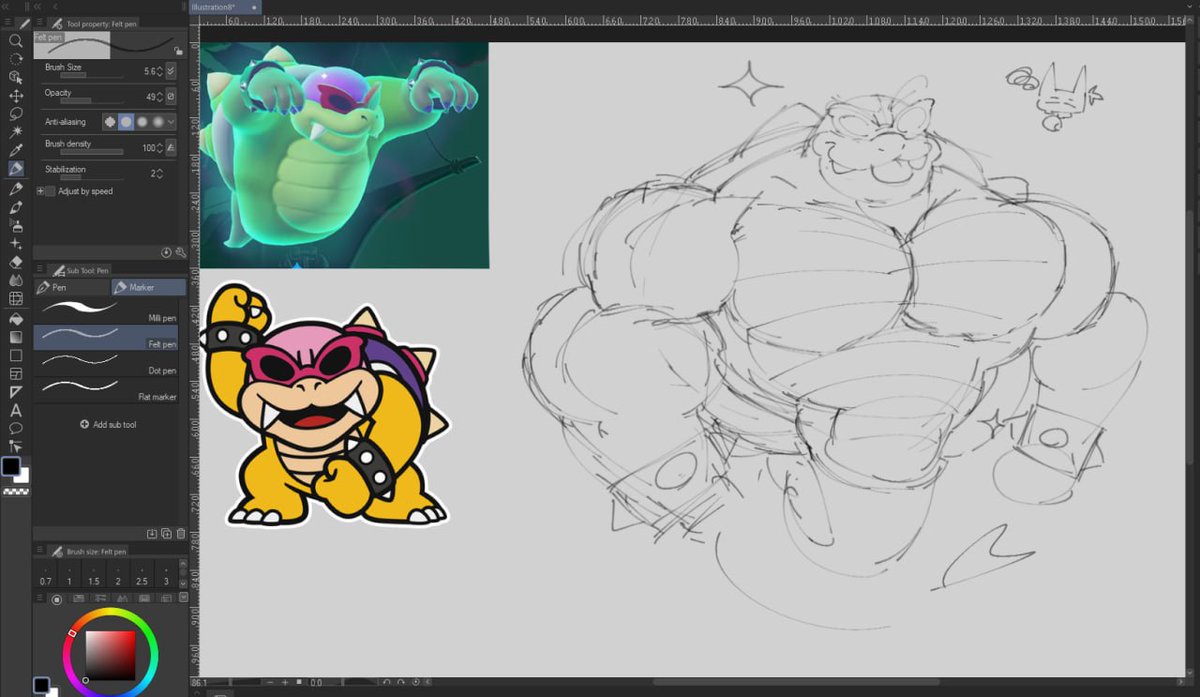Open Brush density dynamics settings button

pyautogui.click(x=171, y=148)
